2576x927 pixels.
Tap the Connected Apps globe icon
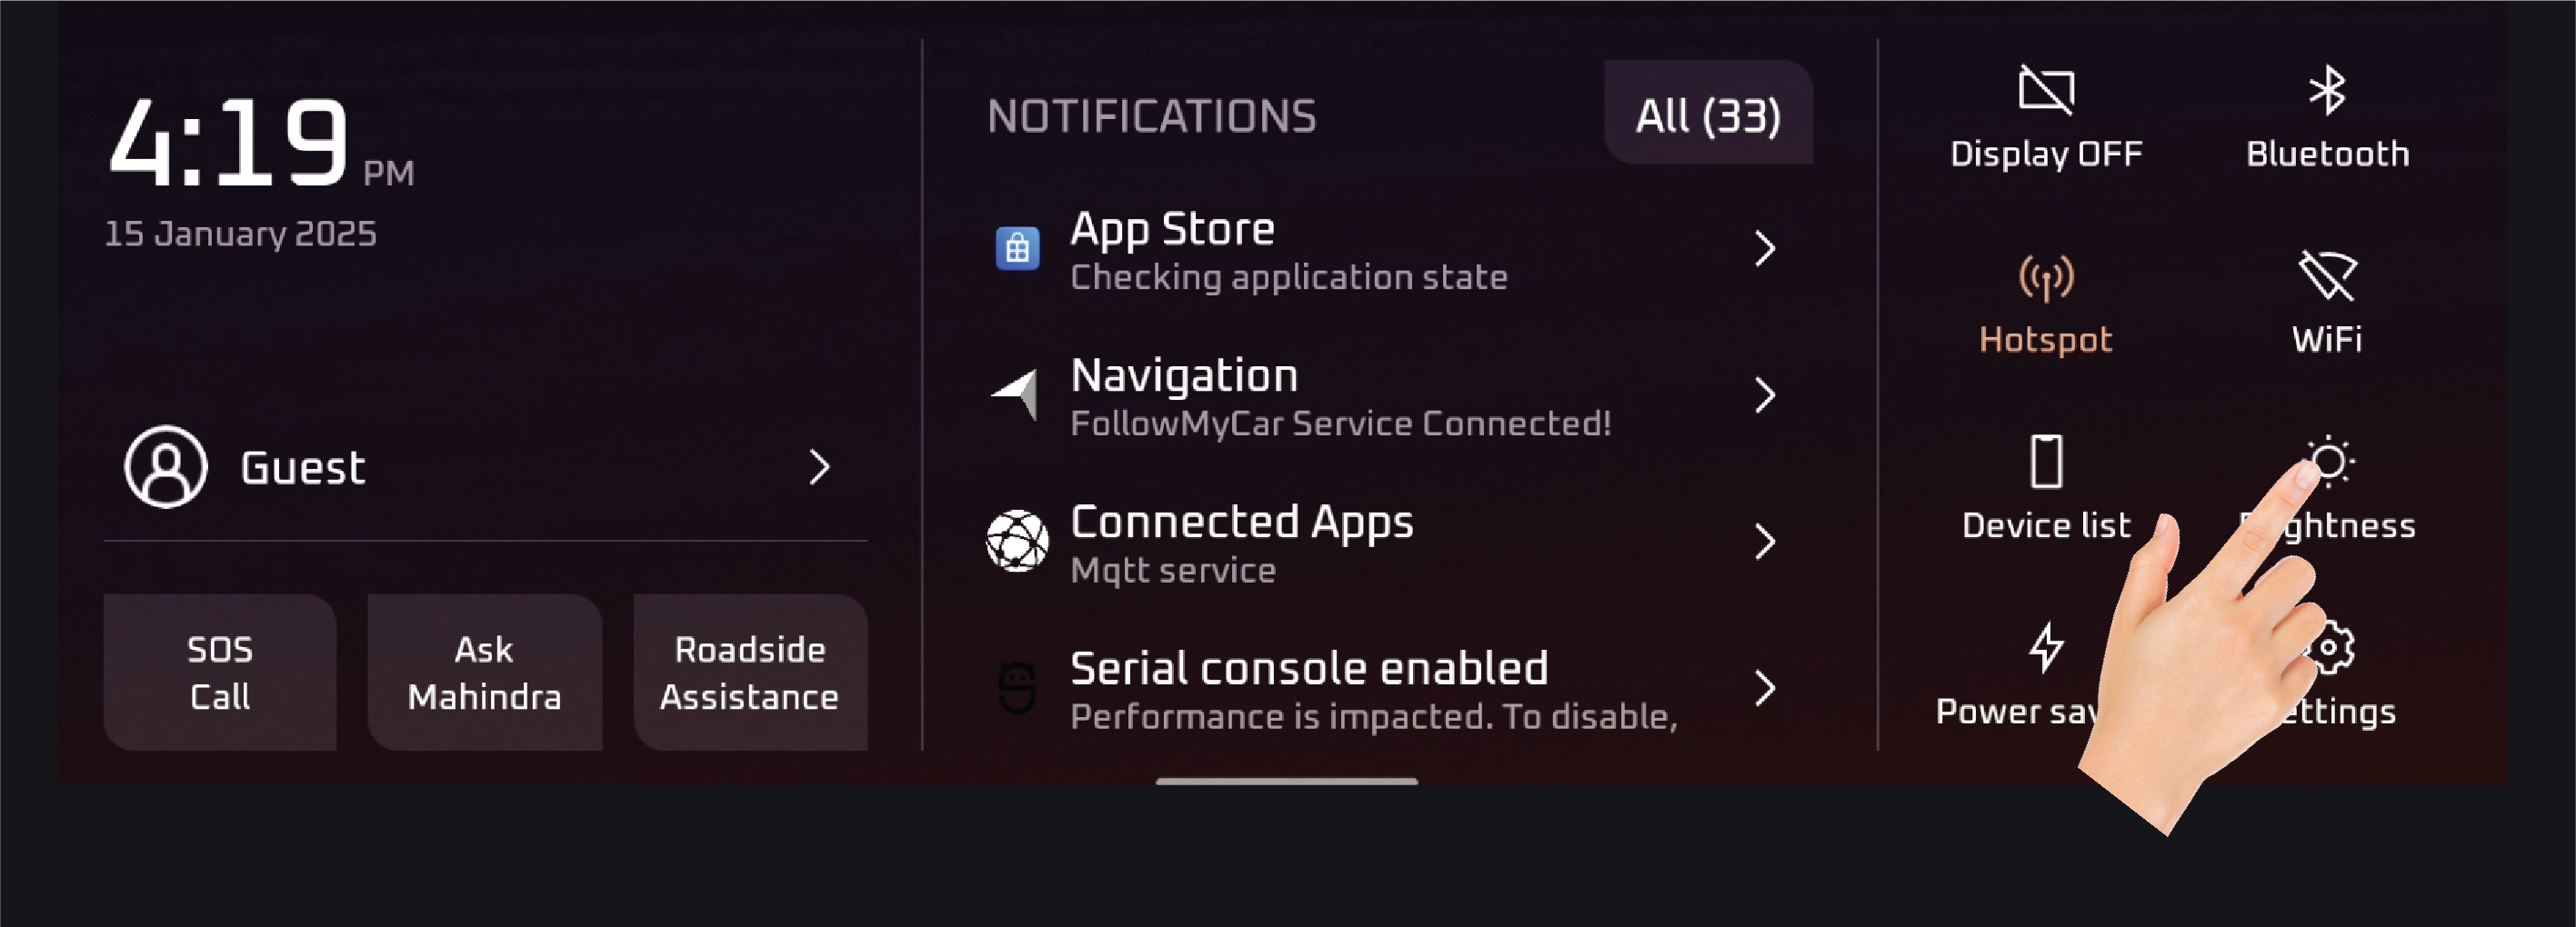[1017, 541]
